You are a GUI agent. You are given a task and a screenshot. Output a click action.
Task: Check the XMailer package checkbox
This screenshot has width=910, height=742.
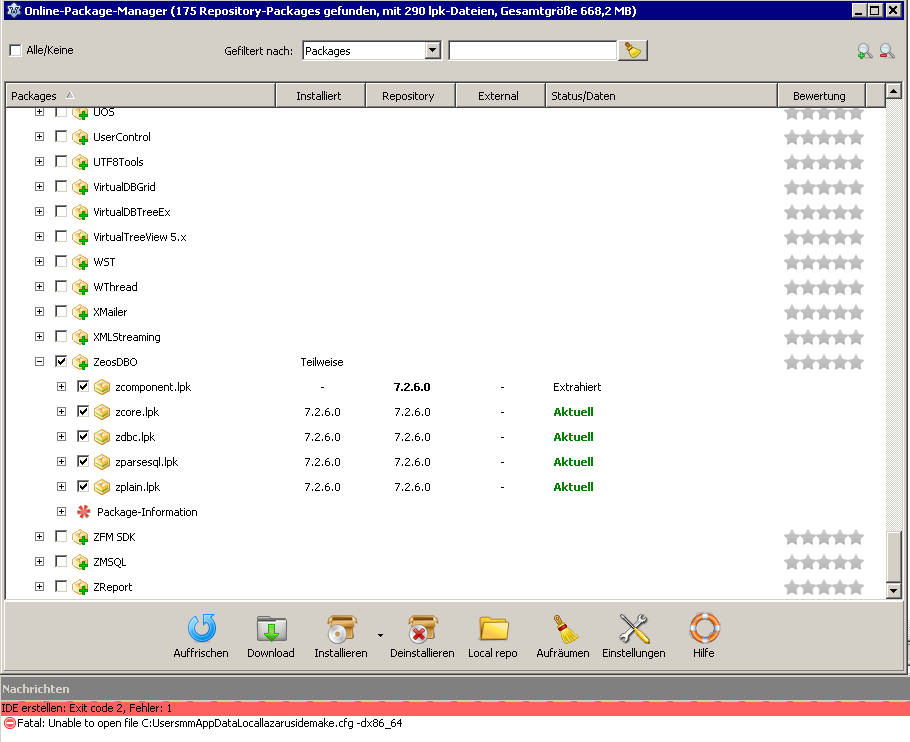pos(61,312)
